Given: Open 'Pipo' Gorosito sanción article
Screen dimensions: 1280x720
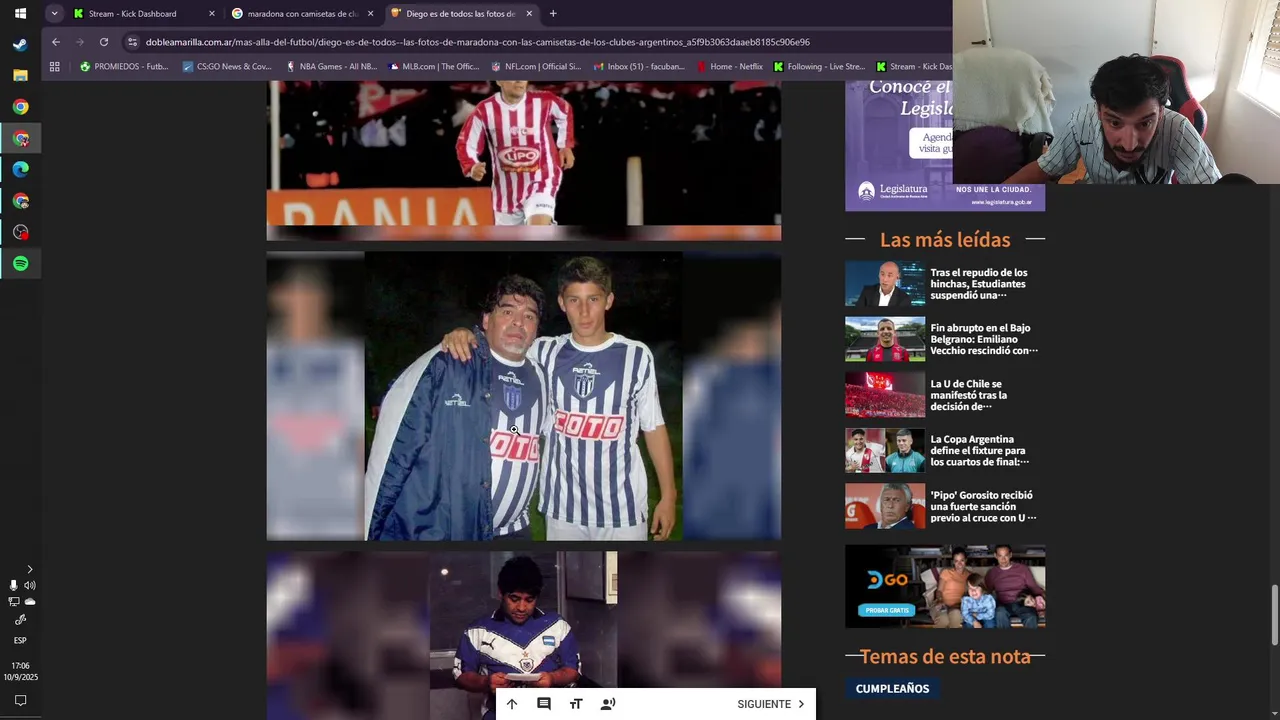Looking at the screenshot, I should pos(983,506).
